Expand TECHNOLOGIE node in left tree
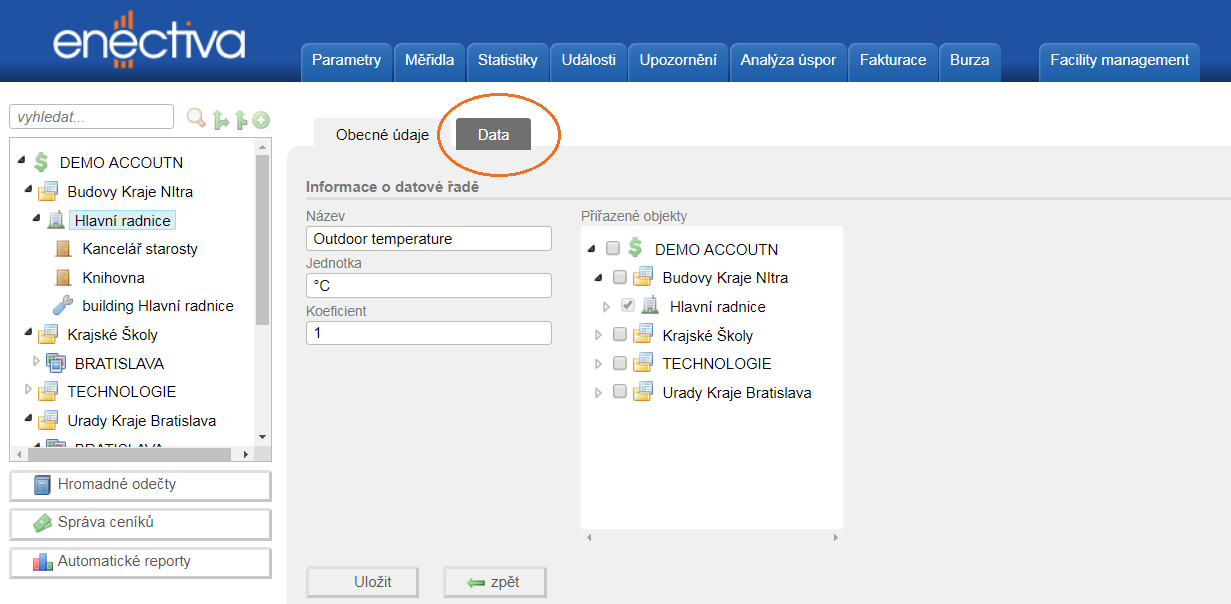This screenshot has width=1231, height=604. tap(28, 390)
